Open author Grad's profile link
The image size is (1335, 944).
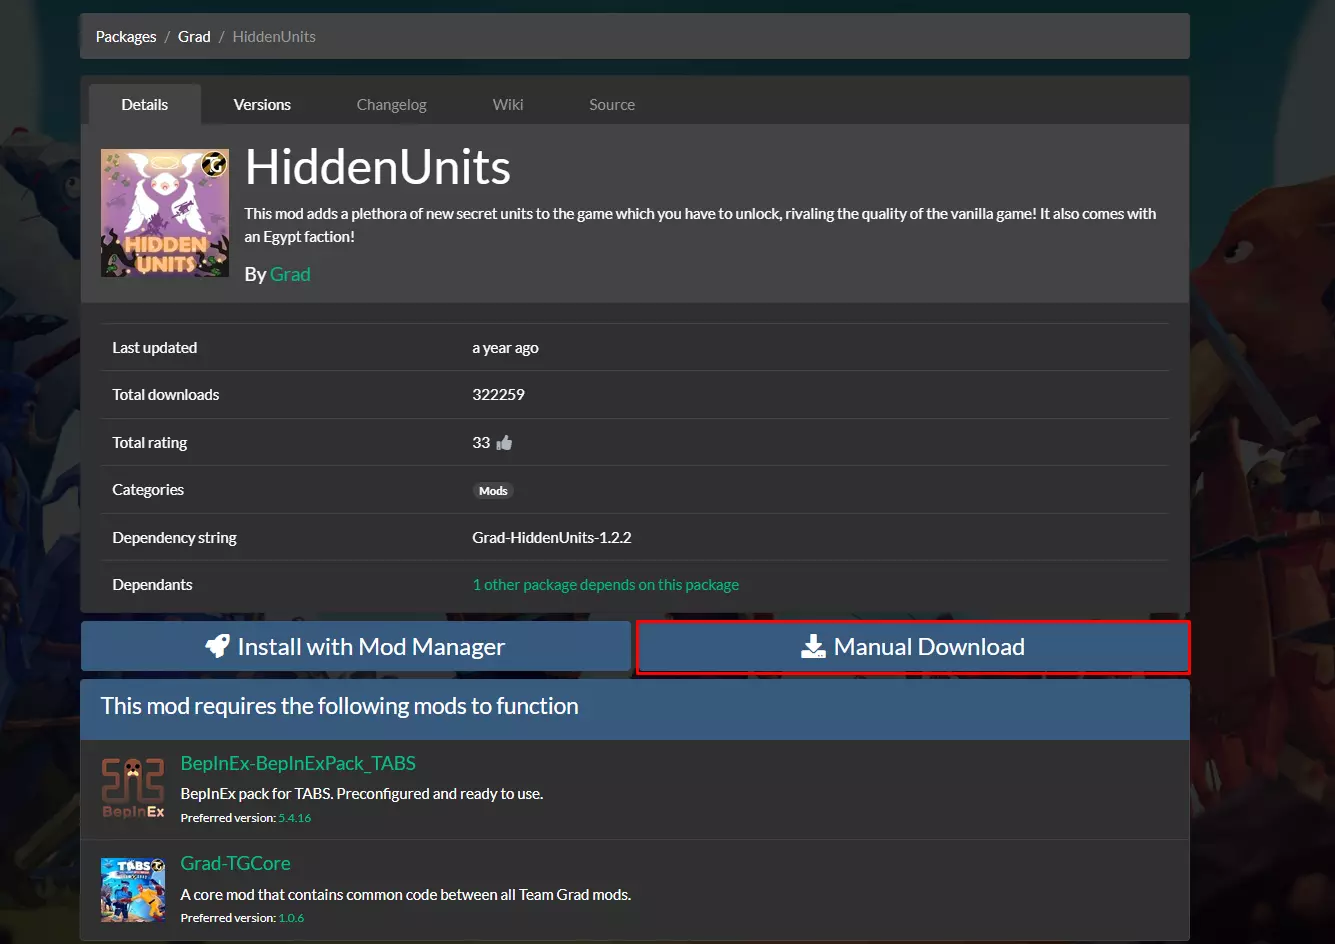(x=290, y=274)
